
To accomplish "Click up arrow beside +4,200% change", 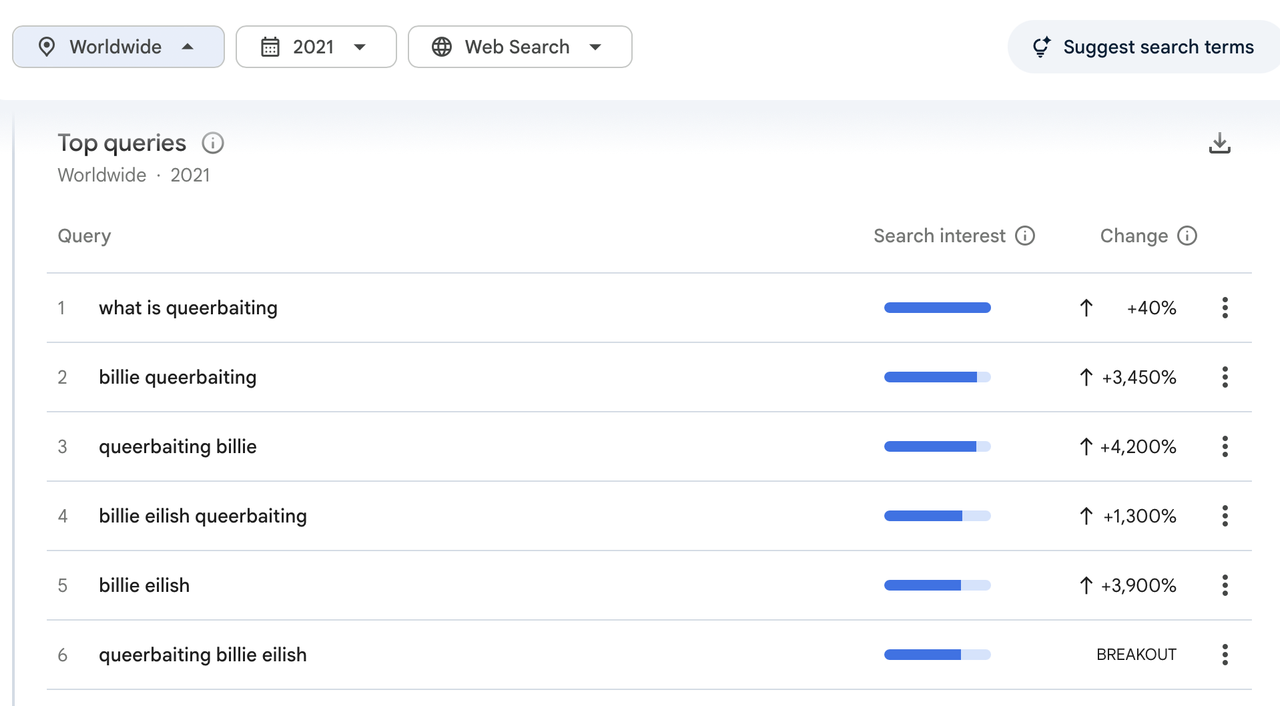I will click(x=1086, y=447).
